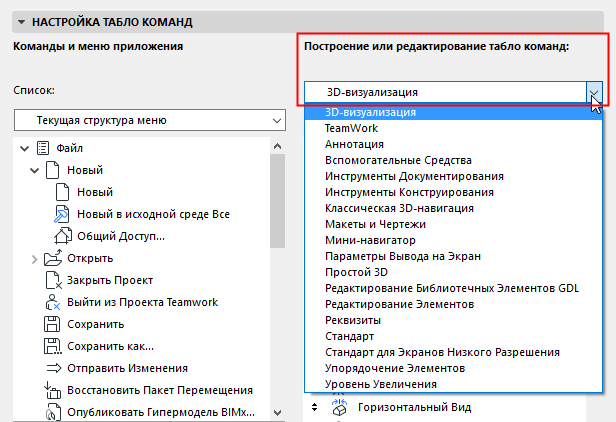
Task: Choose Инструменты Документирования in the list
Action: (414, 176)
